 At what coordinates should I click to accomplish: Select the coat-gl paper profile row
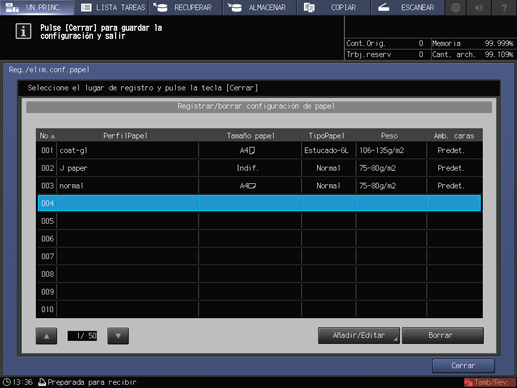(259, 150)
